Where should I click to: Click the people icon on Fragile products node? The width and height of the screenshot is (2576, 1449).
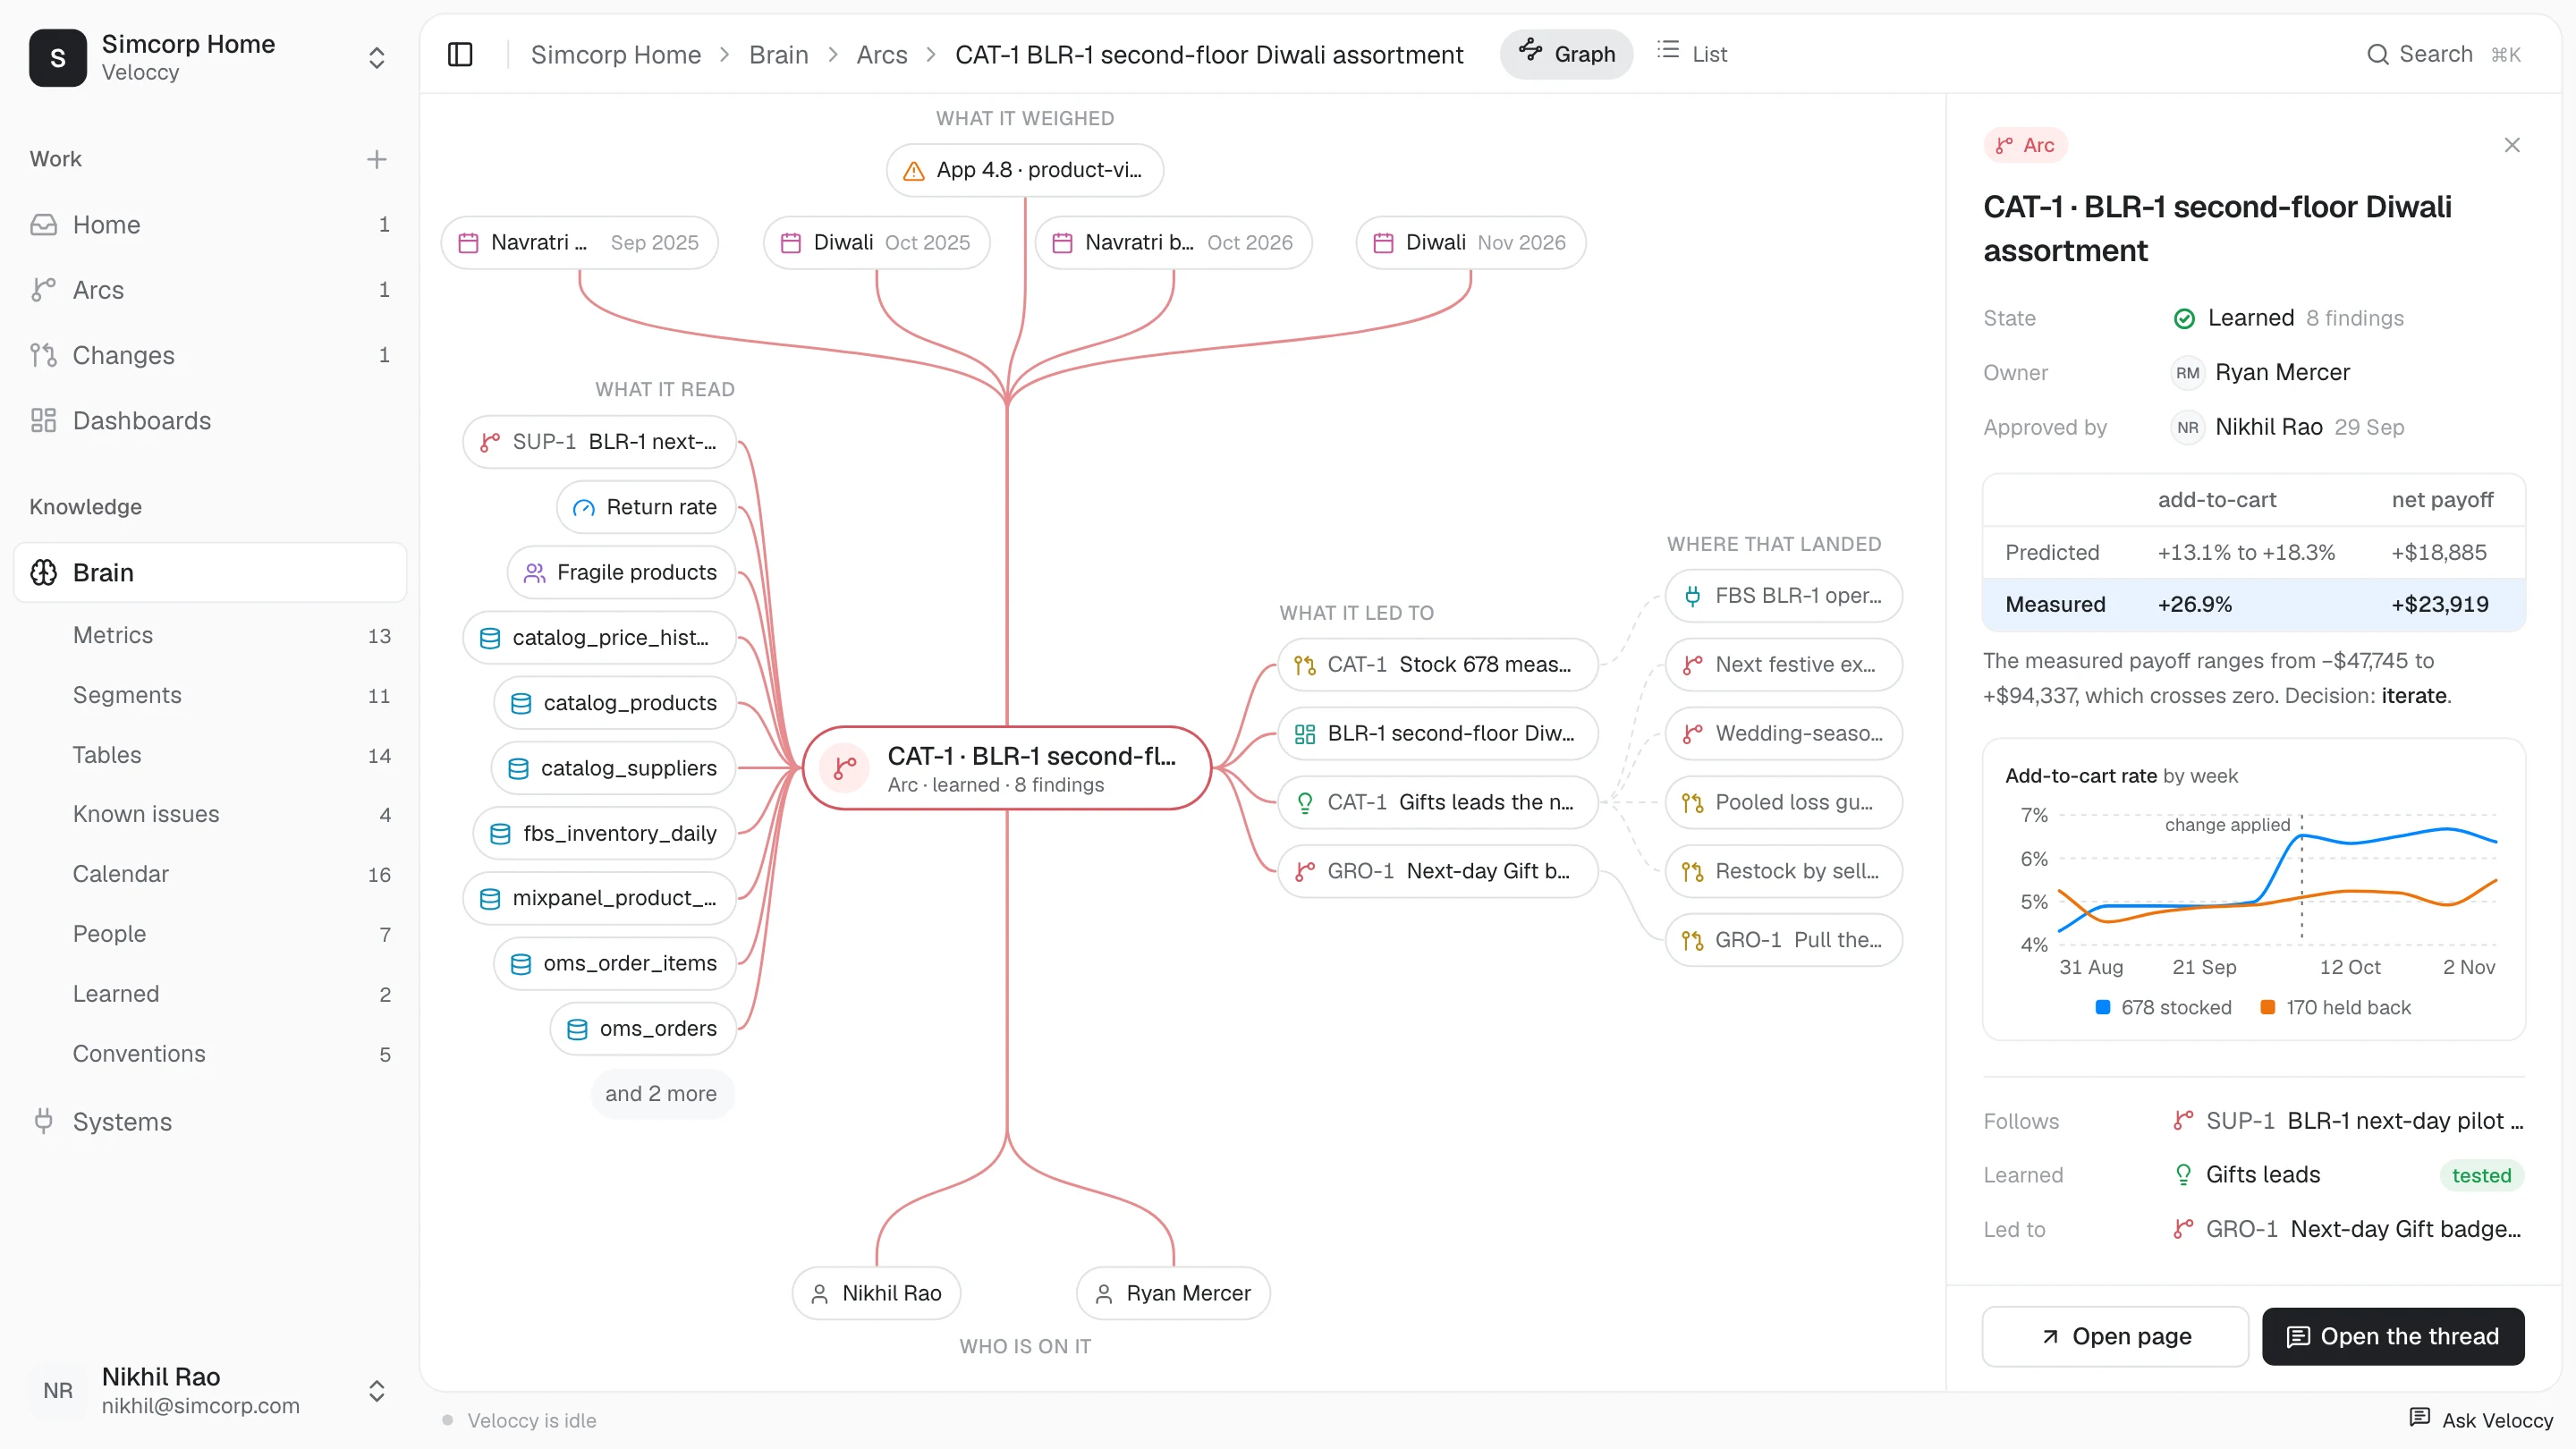click(x=534, y=572)
